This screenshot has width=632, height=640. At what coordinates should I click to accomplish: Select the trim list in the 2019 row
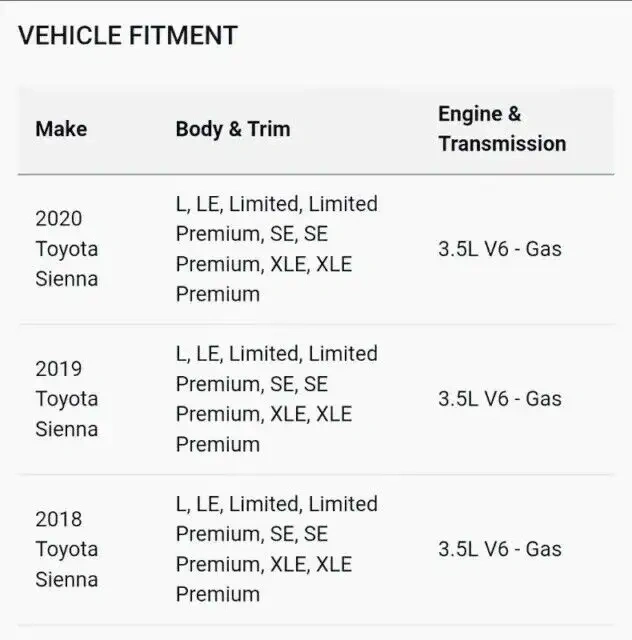pos(277,399)
